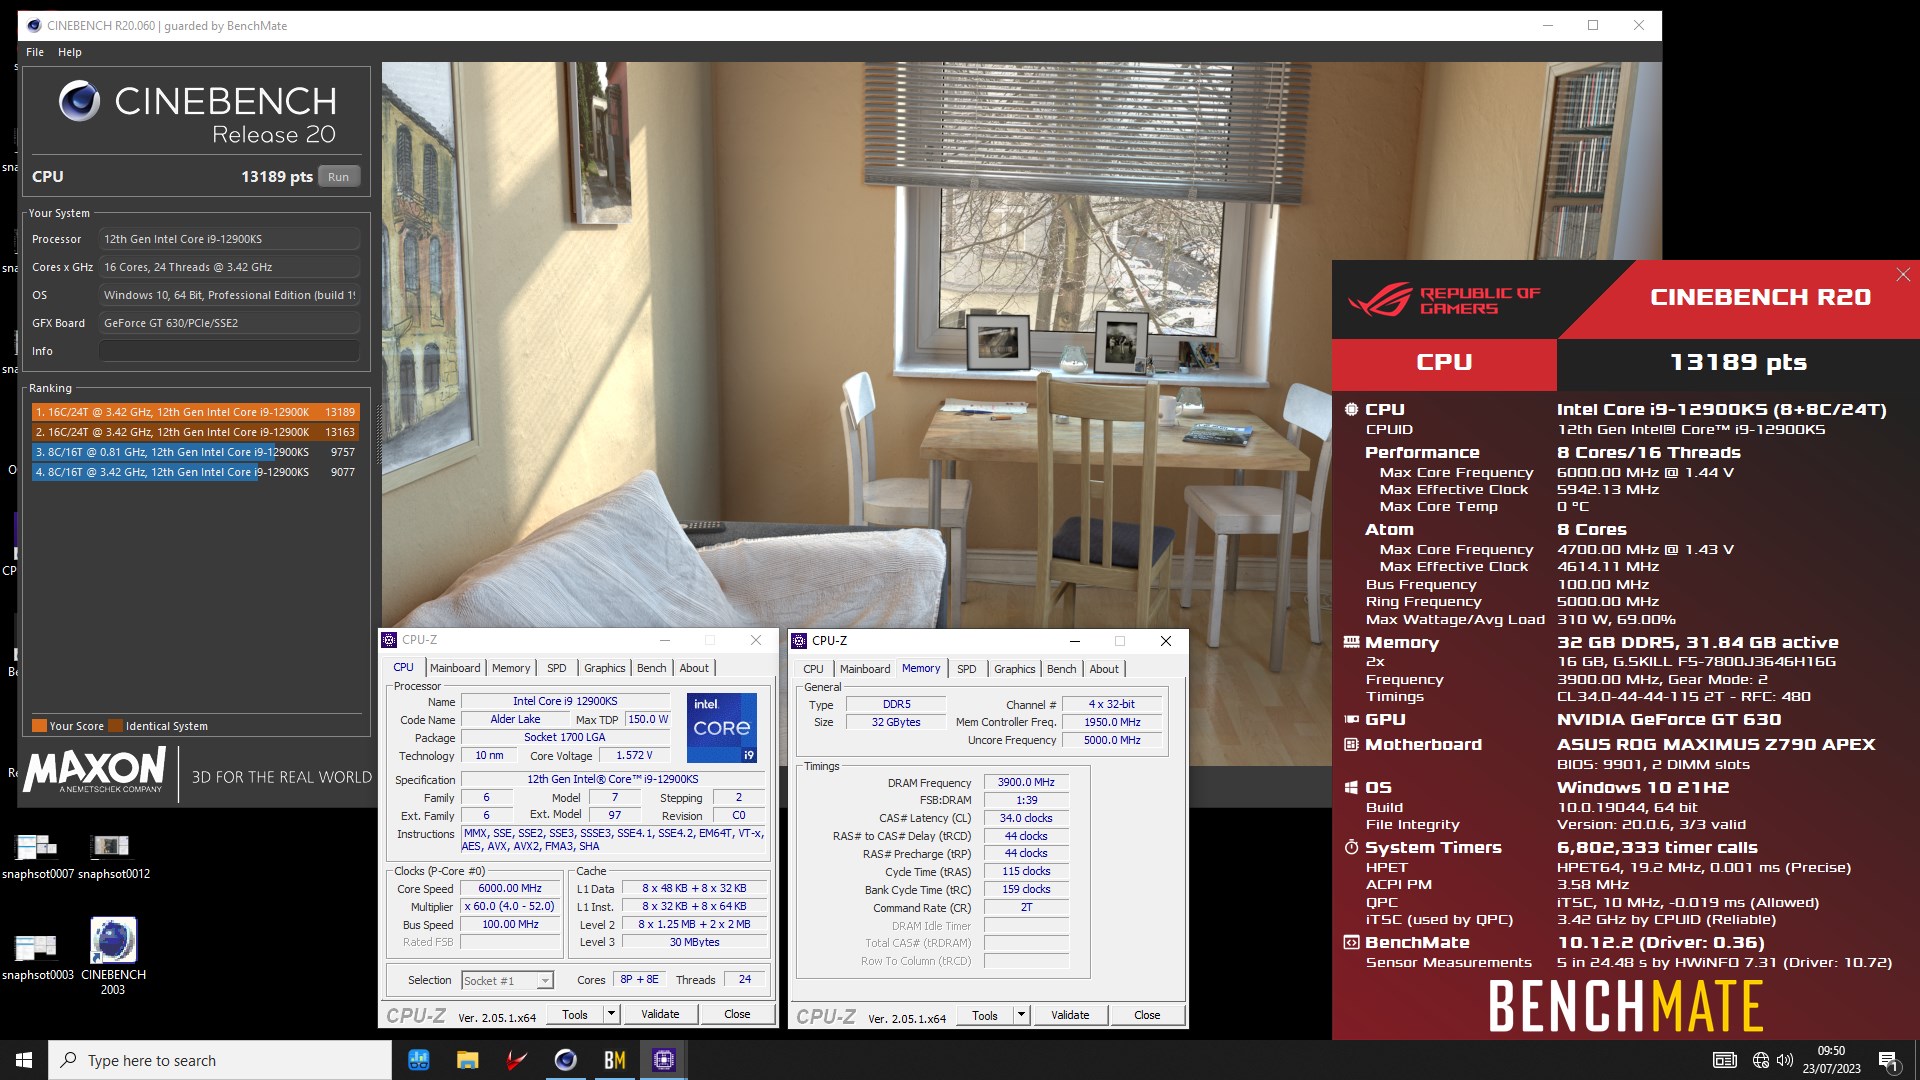Screen dimensions: 1920x1080
Task: Click the 13189 pts score in BenchMate
Action: [x=1738, y=363]
